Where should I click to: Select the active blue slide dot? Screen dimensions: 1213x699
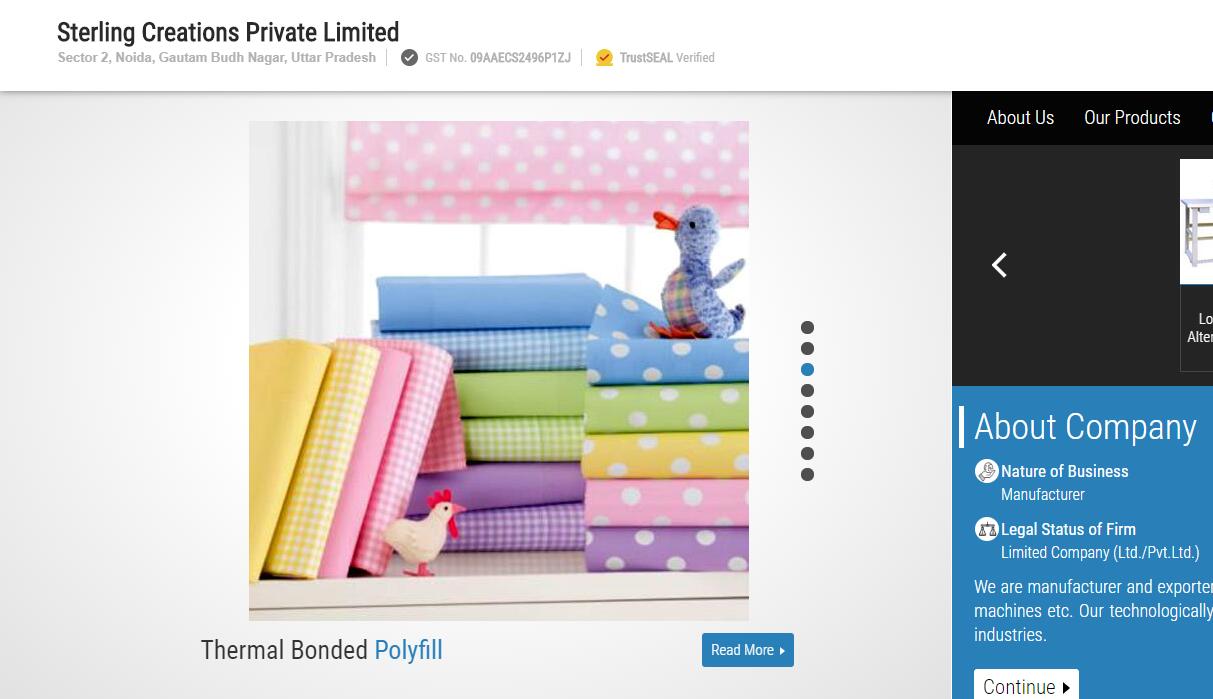pos(807,370)
